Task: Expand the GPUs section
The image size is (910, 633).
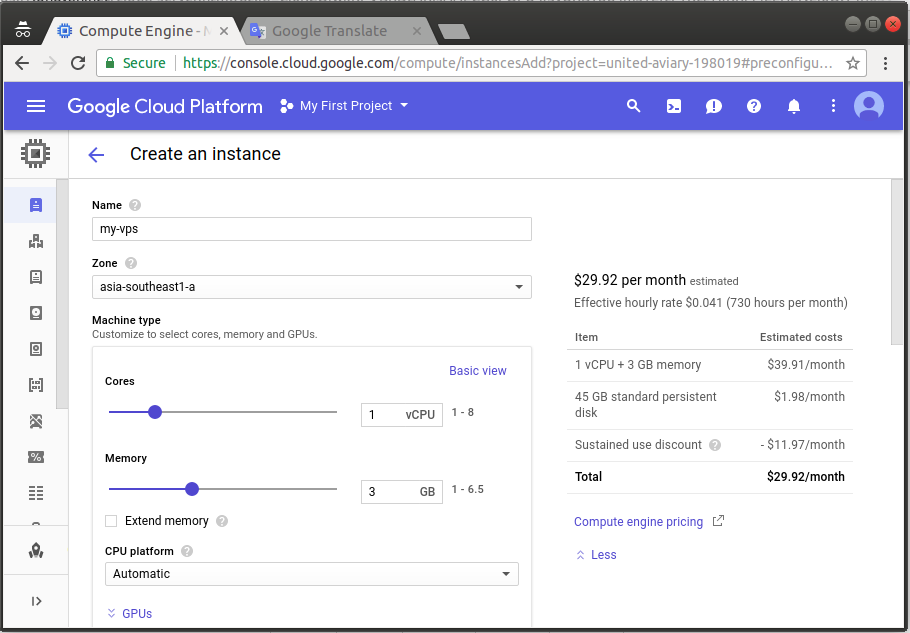Action: pyautogui.click(x=130, y=613)
